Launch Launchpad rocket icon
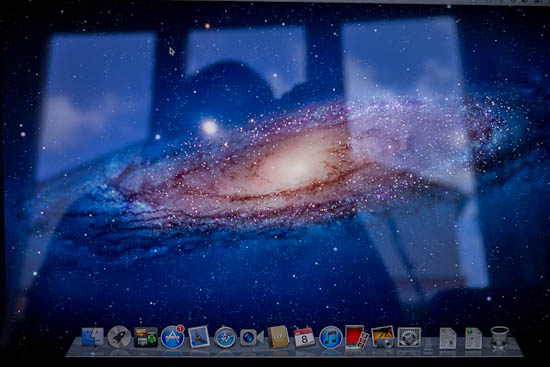The image size is (550, 367). (x=119, y=337)
